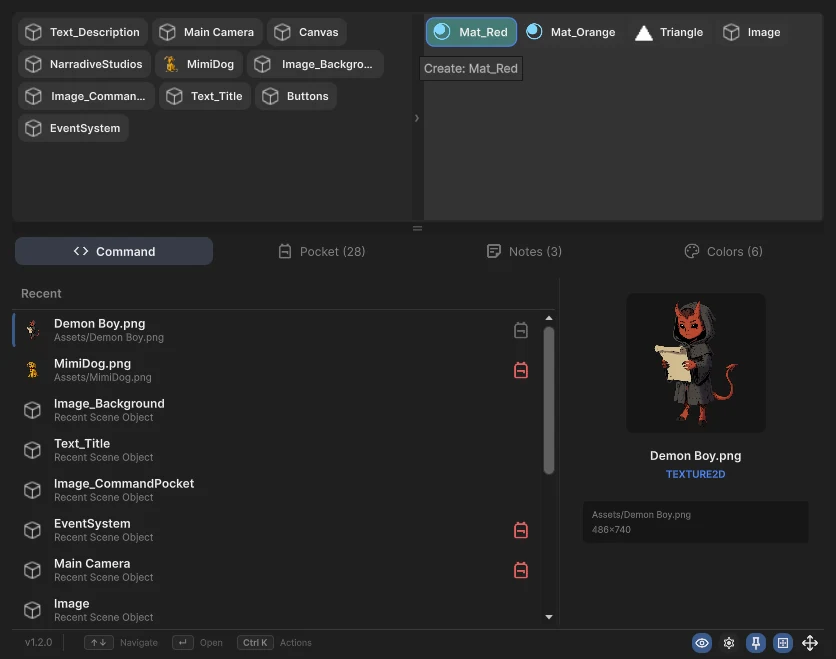
Task: Select the Mat_Orange material chip
Action: 571,32
